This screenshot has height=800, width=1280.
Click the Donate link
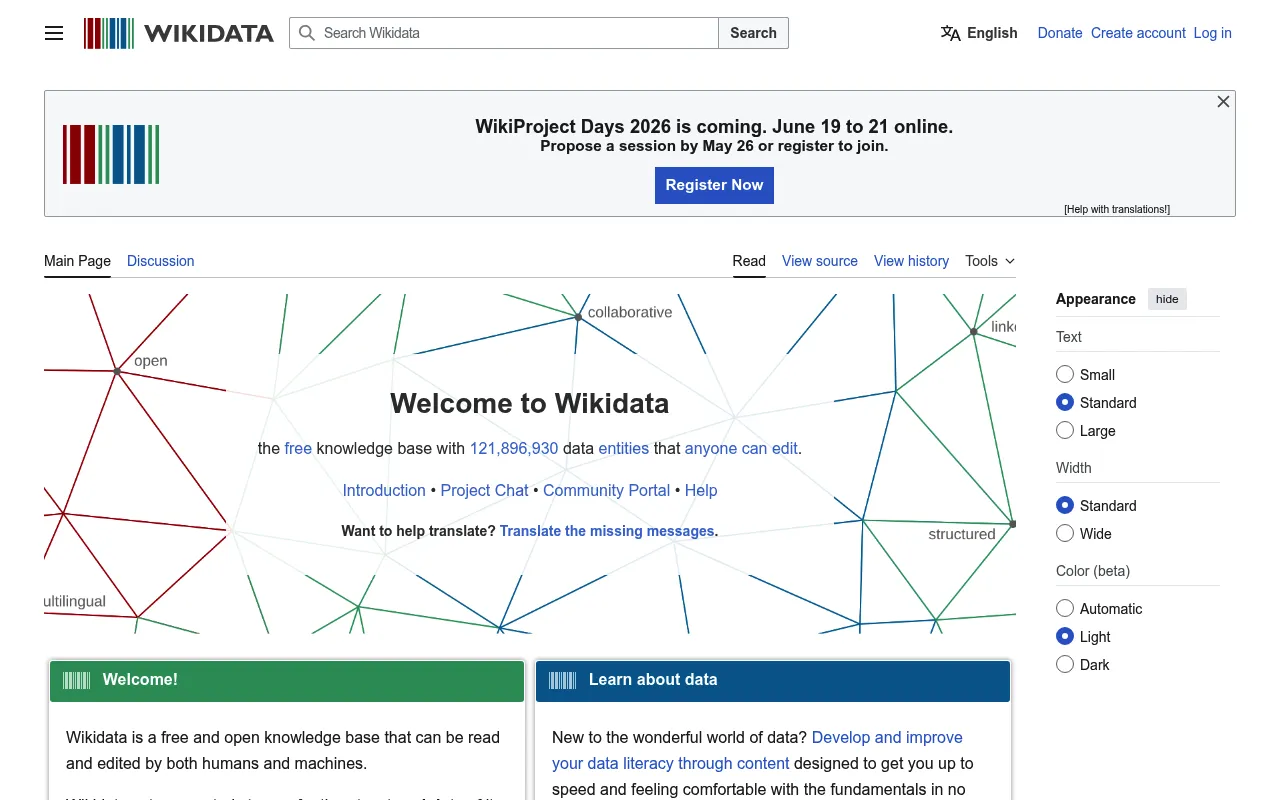click(1059, 33)
